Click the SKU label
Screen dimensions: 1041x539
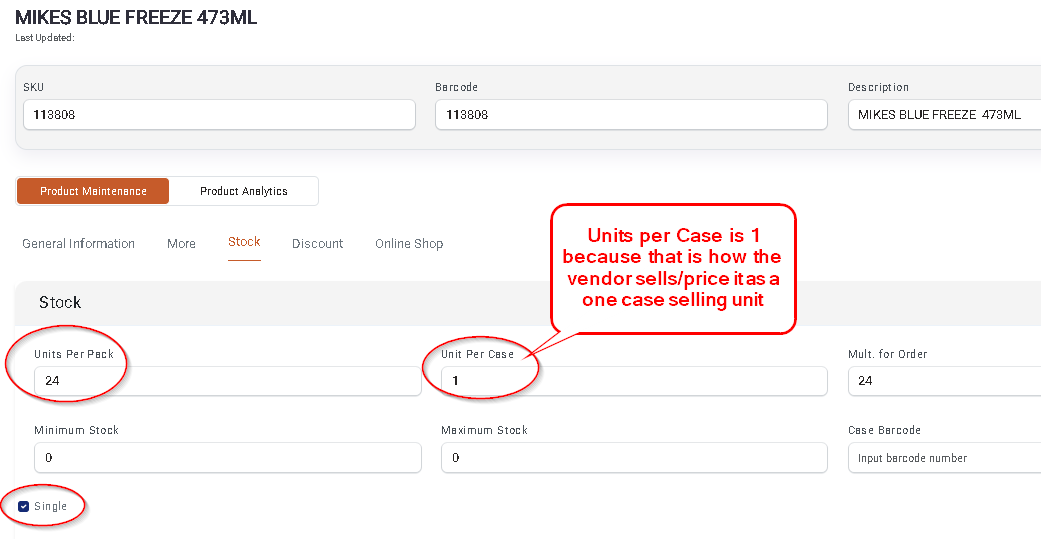[34, 87]
